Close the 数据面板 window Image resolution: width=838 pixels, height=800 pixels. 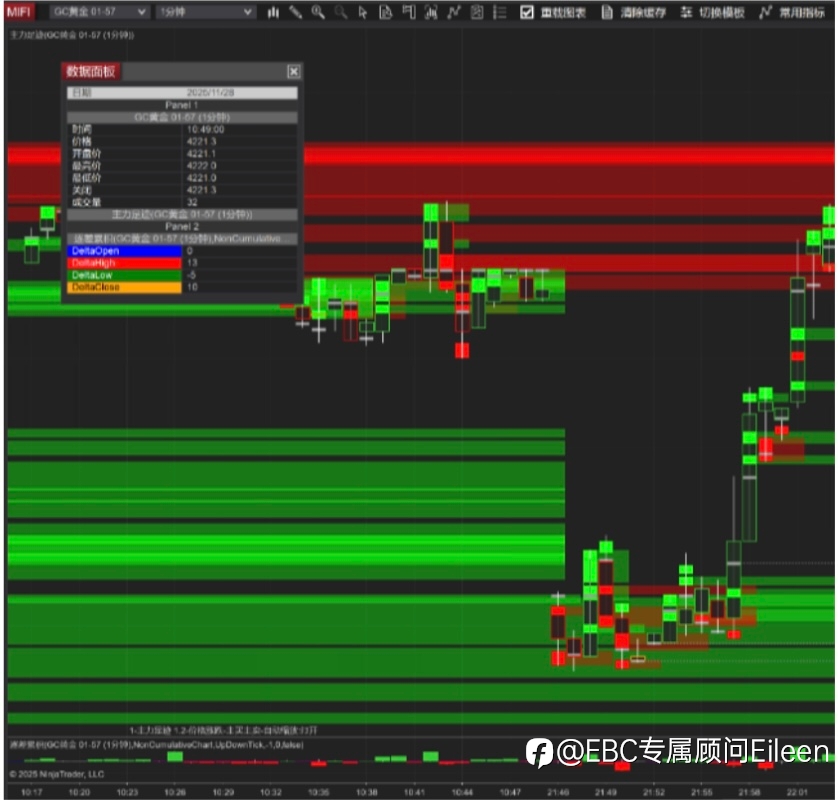click(293, 72)
